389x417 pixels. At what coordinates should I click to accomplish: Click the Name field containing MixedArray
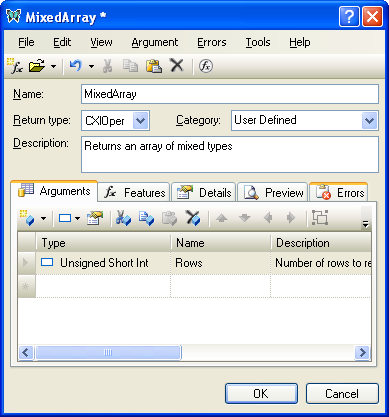[230, 94]
